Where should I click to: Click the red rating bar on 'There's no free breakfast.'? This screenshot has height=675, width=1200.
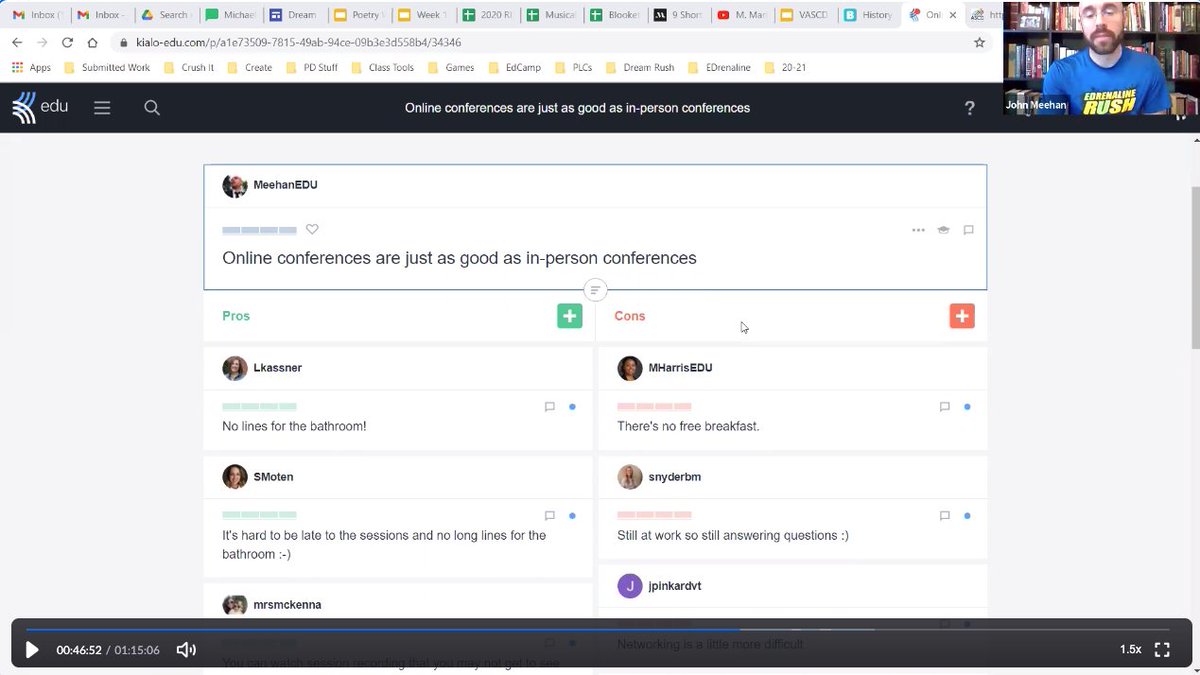(654, 407)
